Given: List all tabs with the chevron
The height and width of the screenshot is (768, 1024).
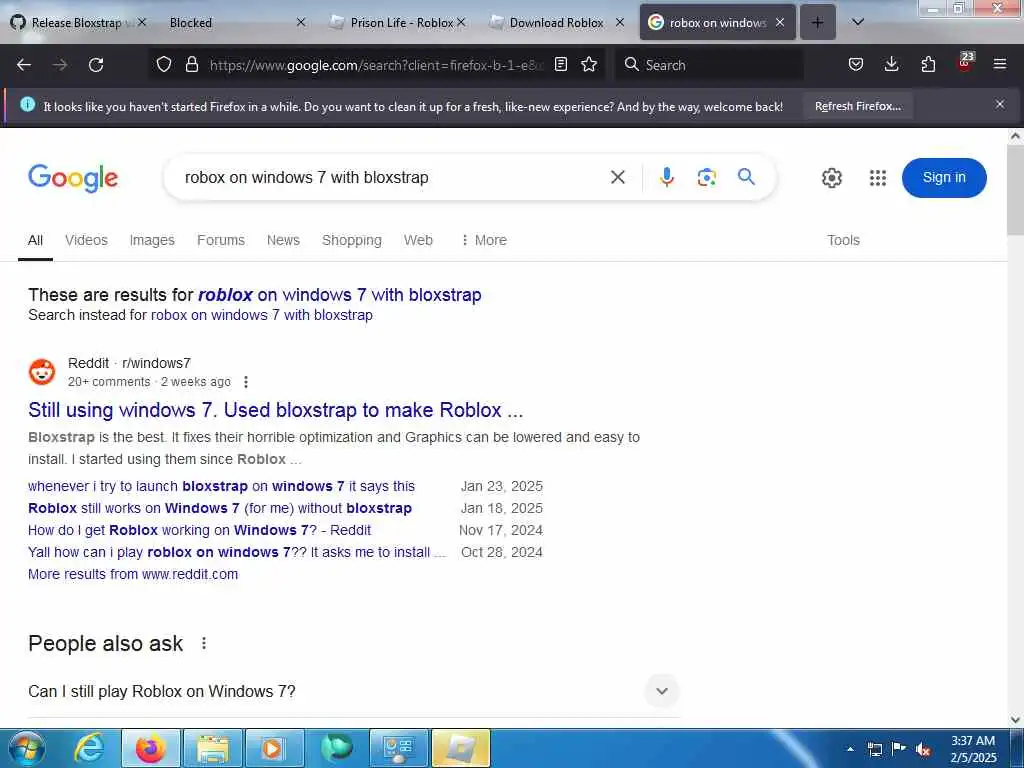Looking at the screenshot, I should point(858,22).
